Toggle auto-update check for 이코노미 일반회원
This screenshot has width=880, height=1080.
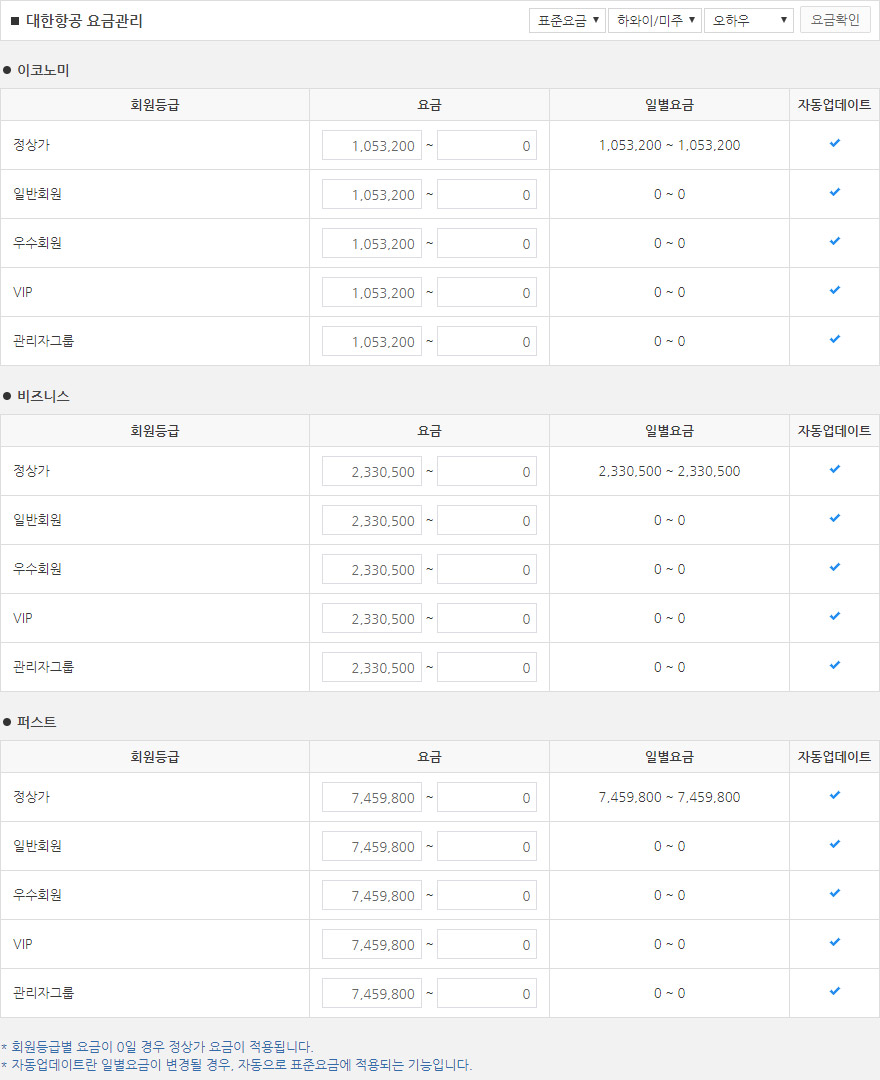tap(835, 192)
